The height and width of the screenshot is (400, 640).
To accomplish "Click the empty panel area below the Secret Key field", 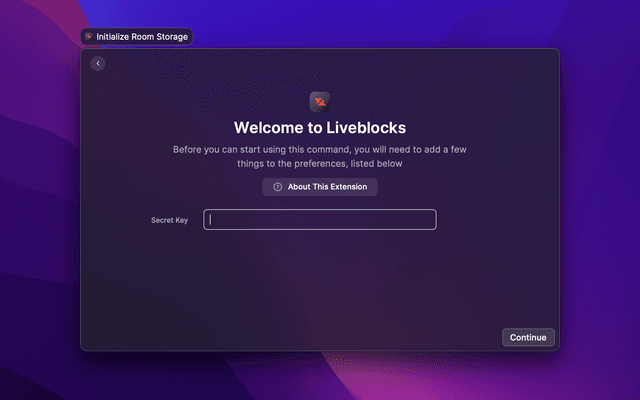I will [x=320, y=280].
